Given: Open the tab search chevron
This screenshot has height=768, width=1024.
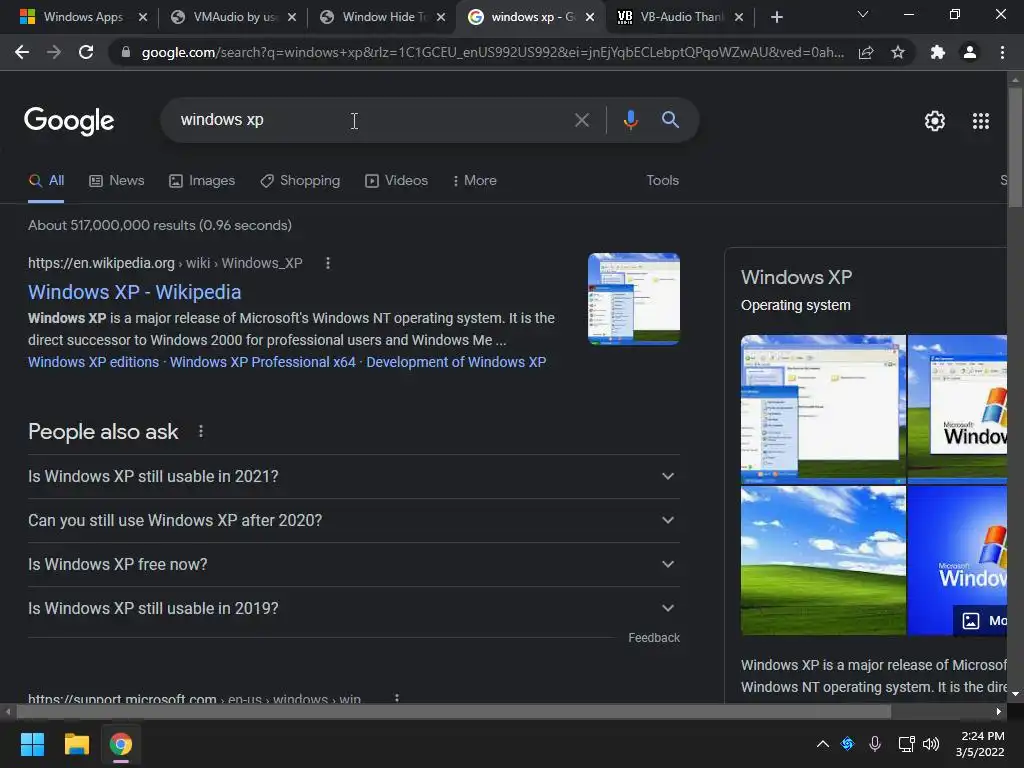Looking at the screenshot, I should (x=863, y=14).
